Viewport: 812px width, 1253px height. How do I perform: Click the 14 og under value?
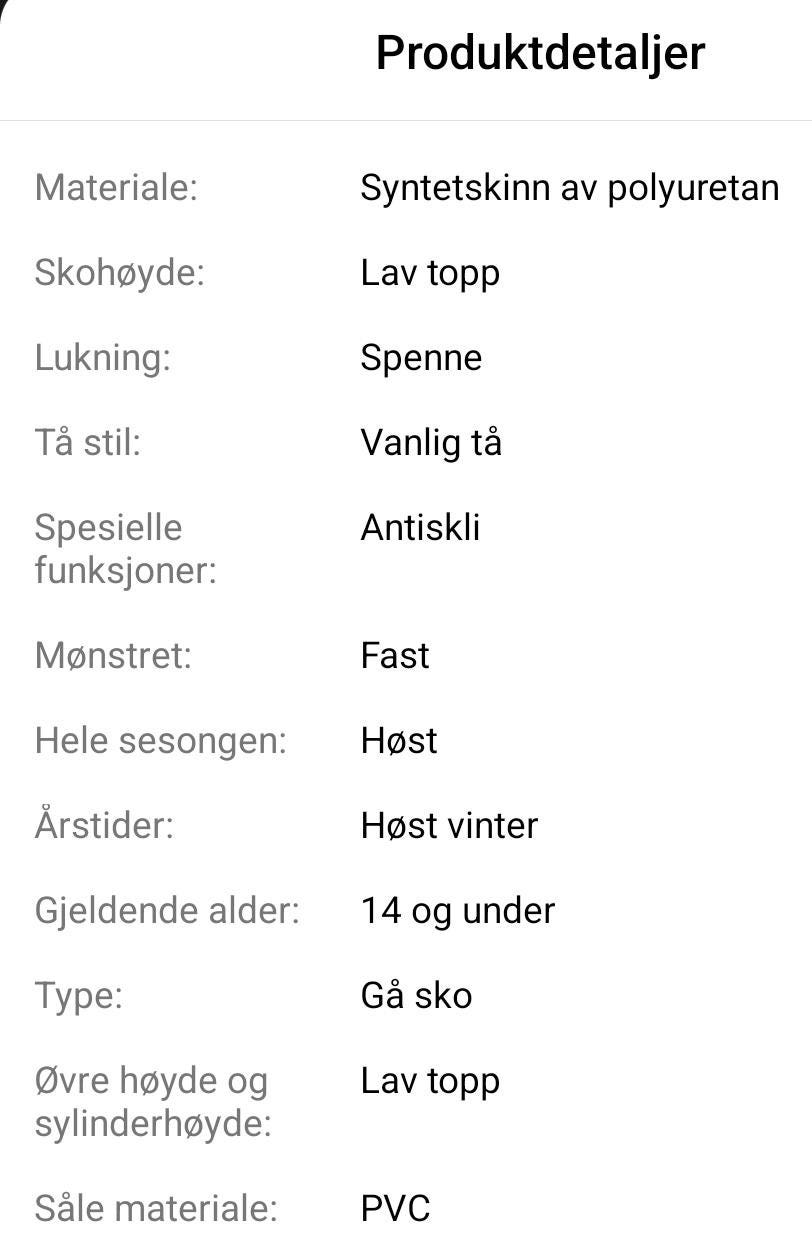coord(458,912)
